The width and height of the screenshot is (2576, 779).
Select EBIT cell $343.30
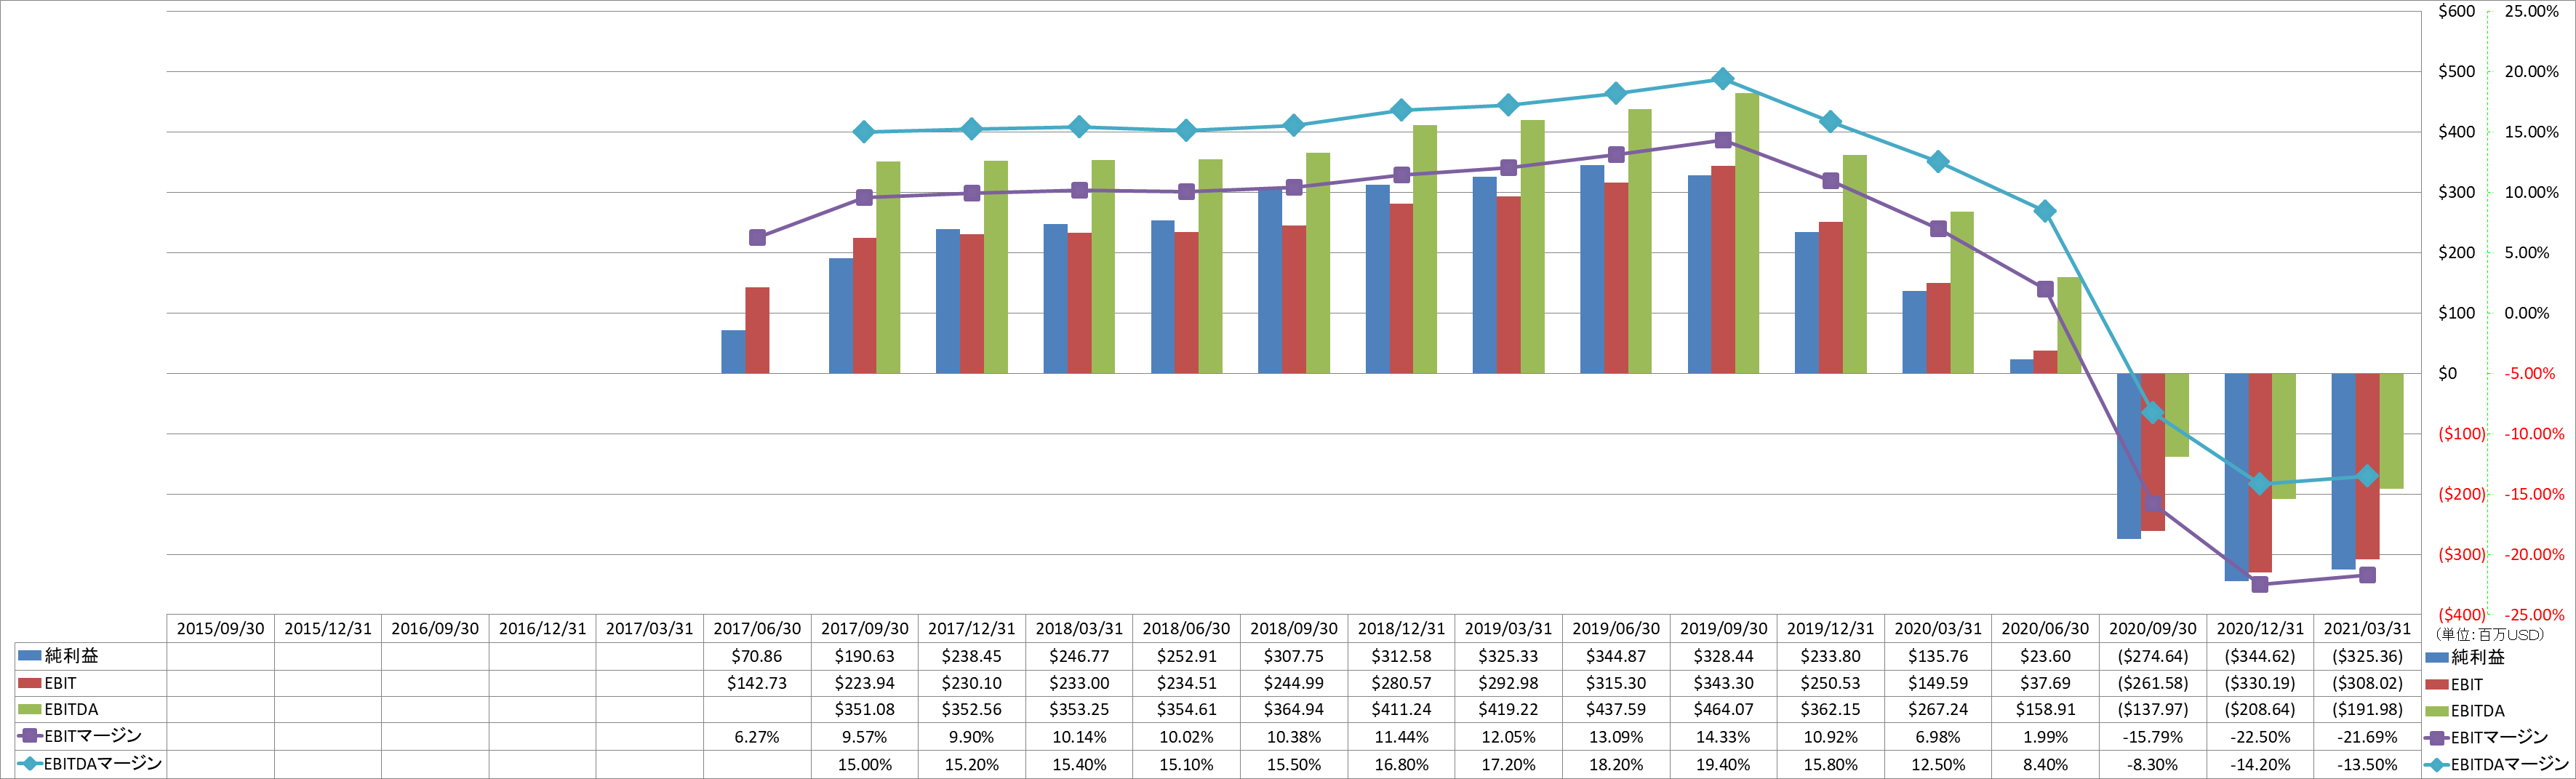pyautogui.click(x=1723, y=683)
